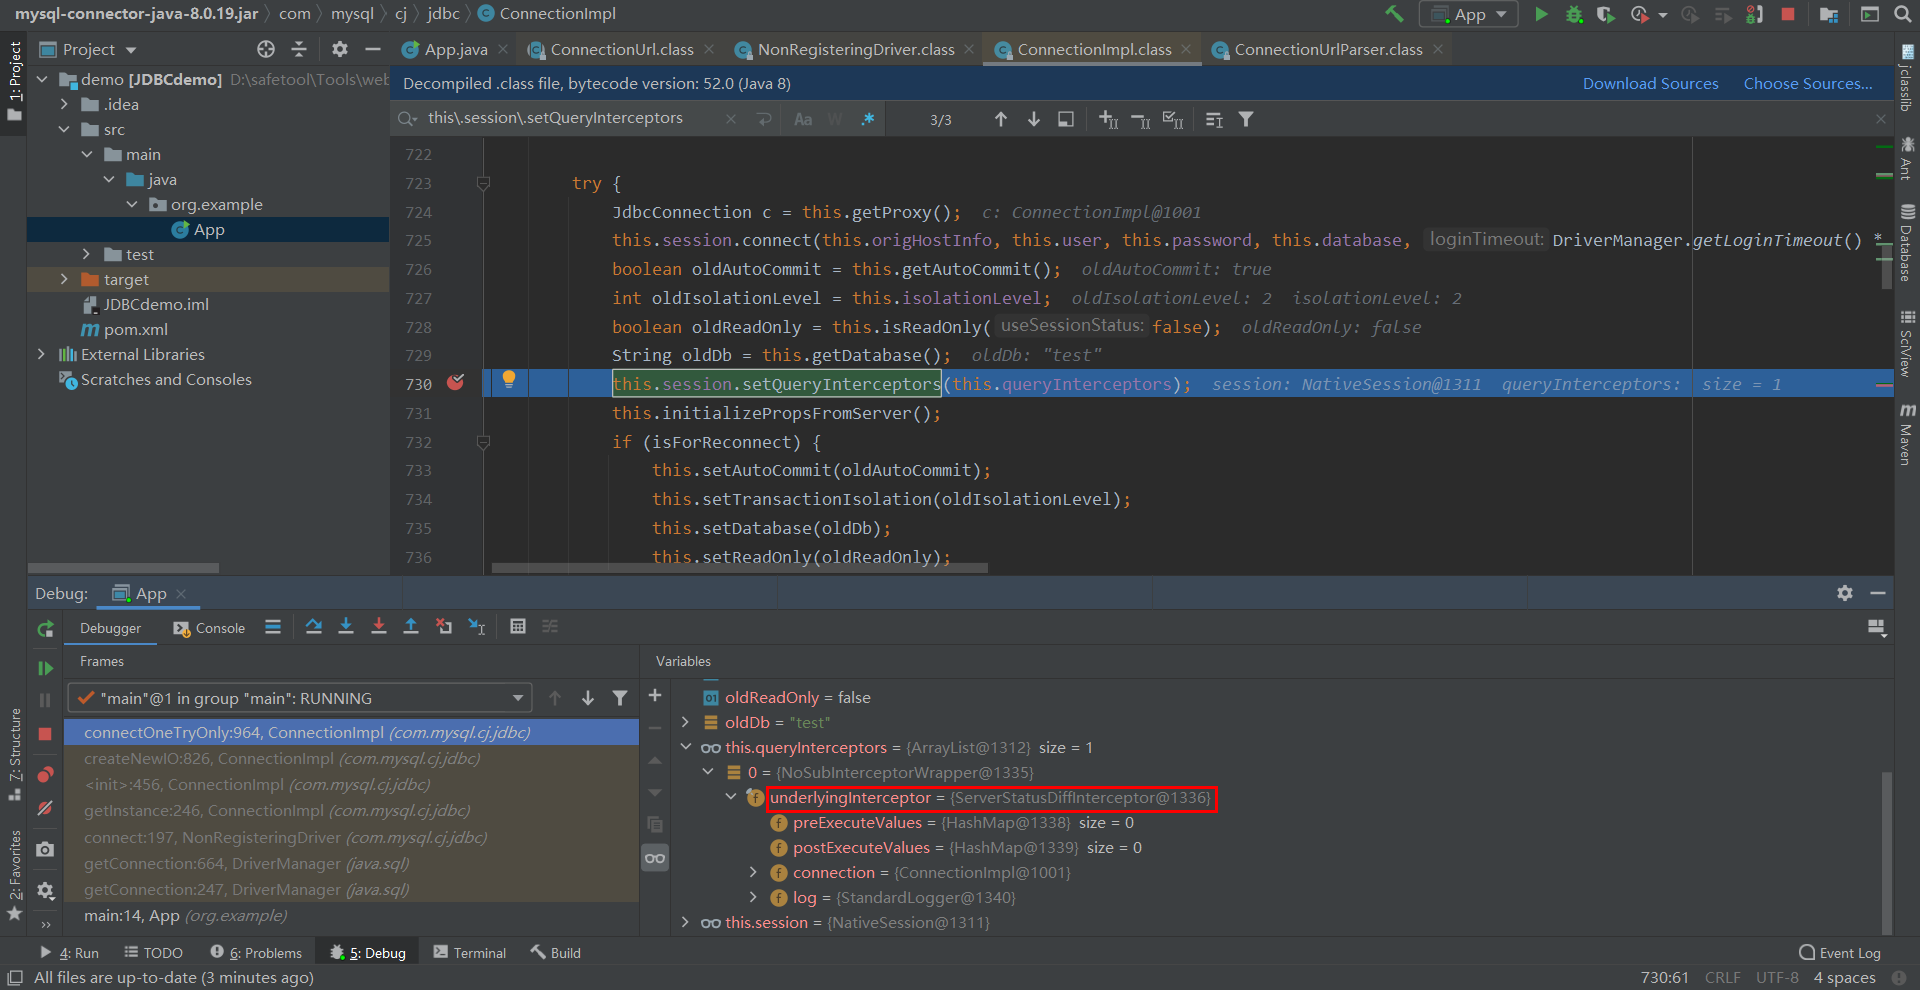
Task: Toggle Regex option in find bar
Action: click(x=867, y=119)
